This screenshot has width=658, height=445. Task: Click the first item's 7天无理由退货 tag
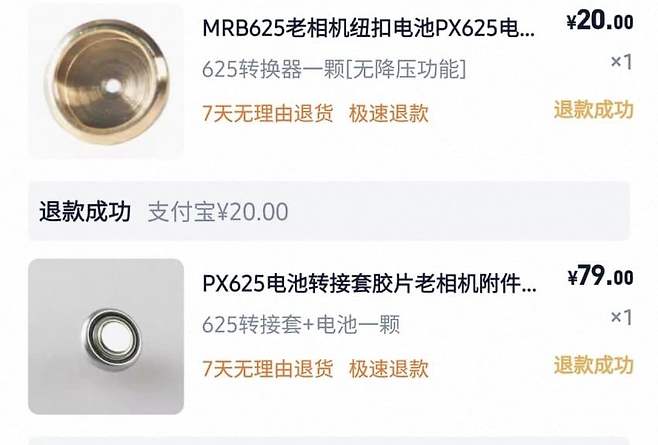(x=268, y=113)
